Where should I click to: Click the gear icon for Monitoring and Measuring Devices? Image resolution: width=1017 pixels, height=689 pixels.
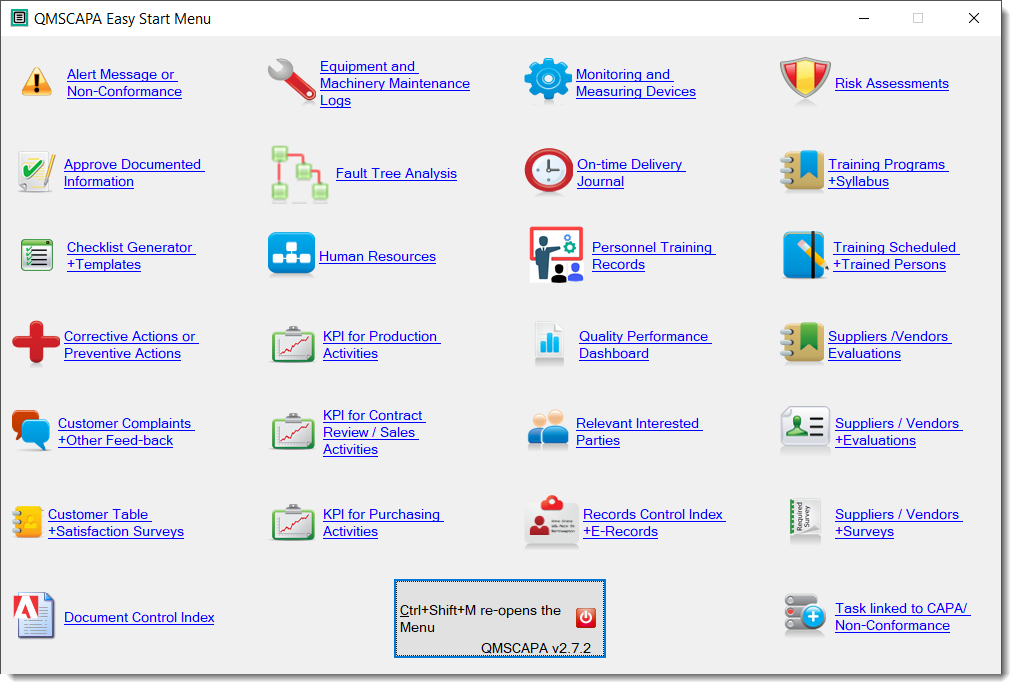pos(547,80)
